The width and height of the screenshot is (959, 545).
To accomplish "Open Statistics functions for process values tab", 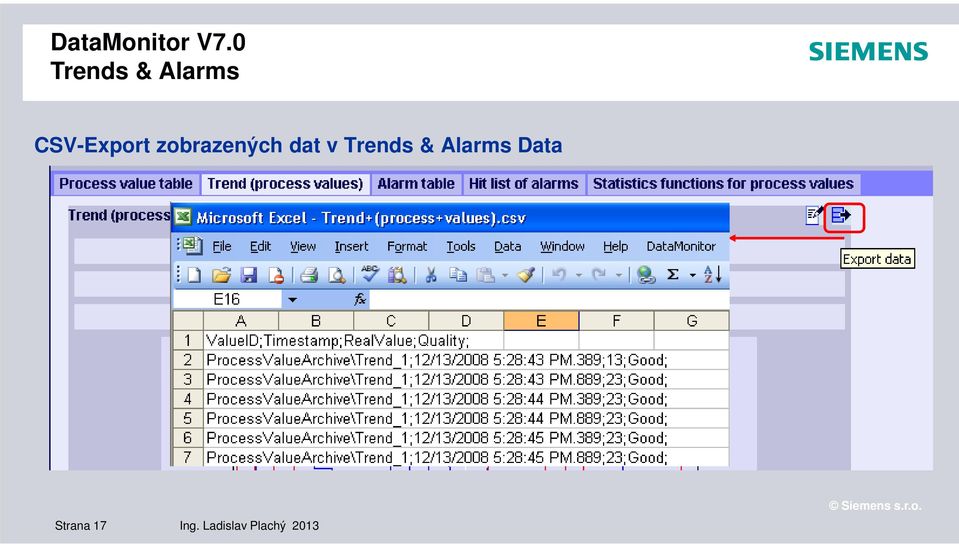I will coord(723,184).
